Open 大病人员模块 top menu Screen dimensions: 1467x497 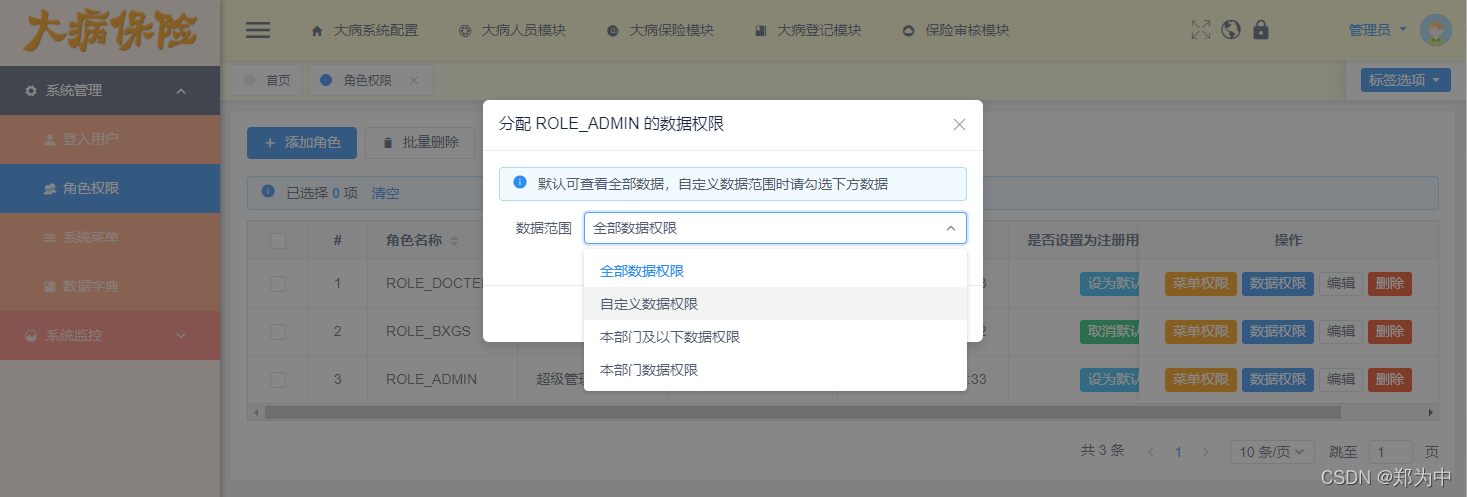click(511, 30)
